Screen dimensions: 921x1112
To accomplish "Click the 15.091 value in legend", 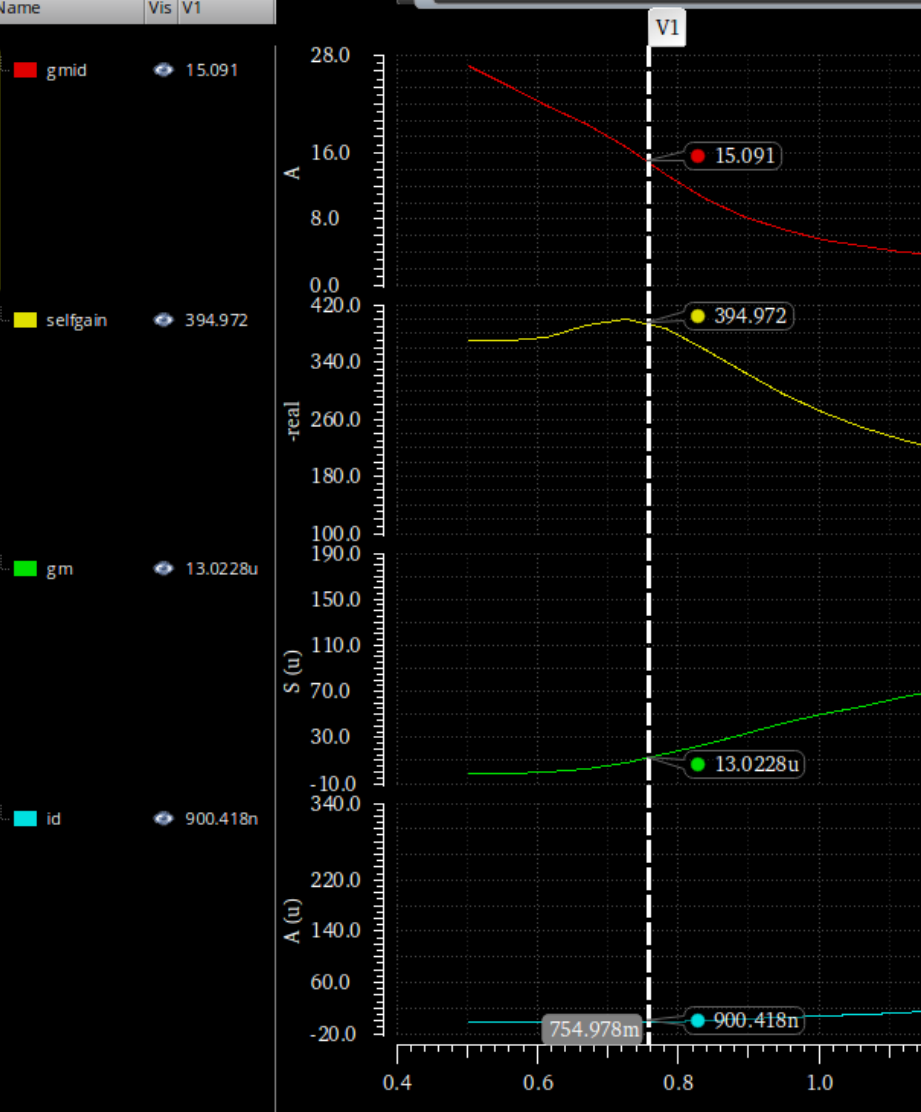I will [212, 70].
